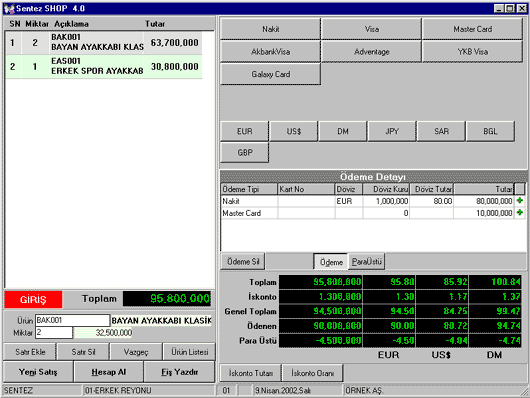This screenshot has height=398, width=530.
Task: Click the 32,500,000 unit price field
Action: [x=103, y=333]
